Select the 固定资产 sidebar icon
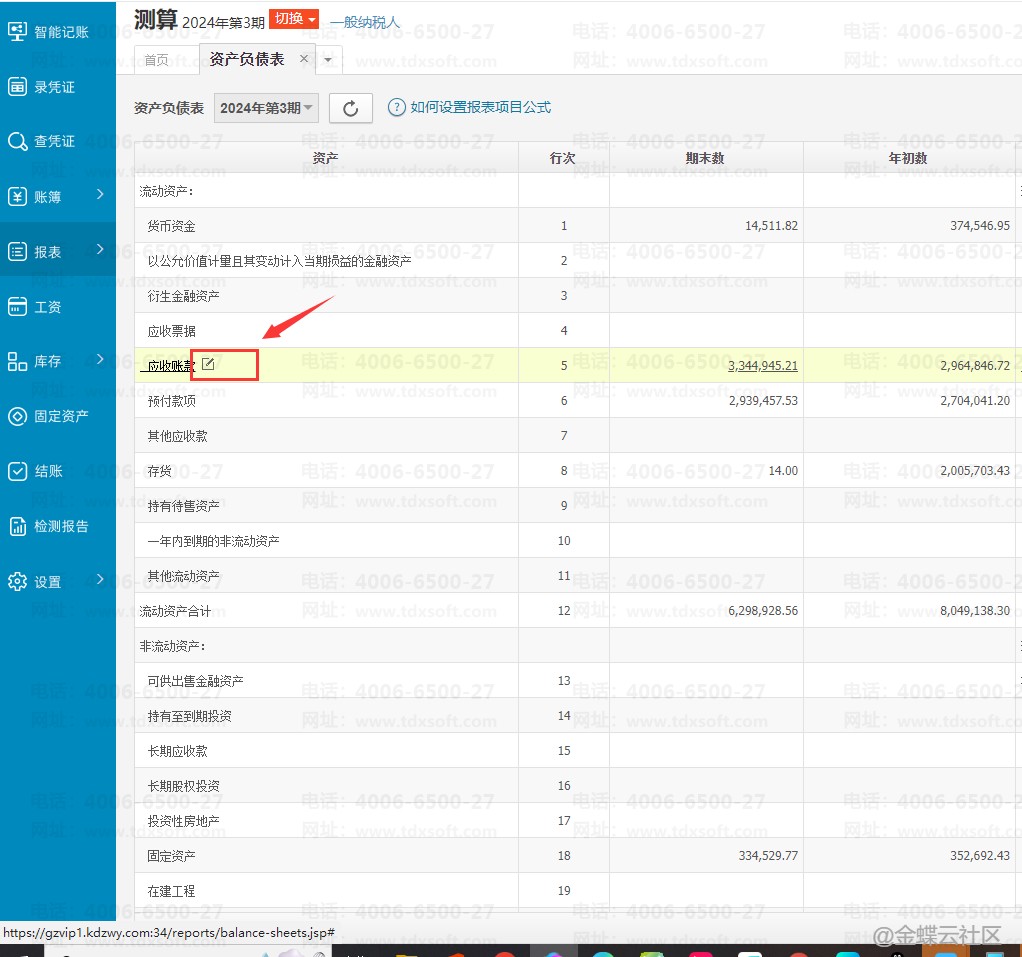The width and height of the screenshot is (1022, 957). pos(17,416)
